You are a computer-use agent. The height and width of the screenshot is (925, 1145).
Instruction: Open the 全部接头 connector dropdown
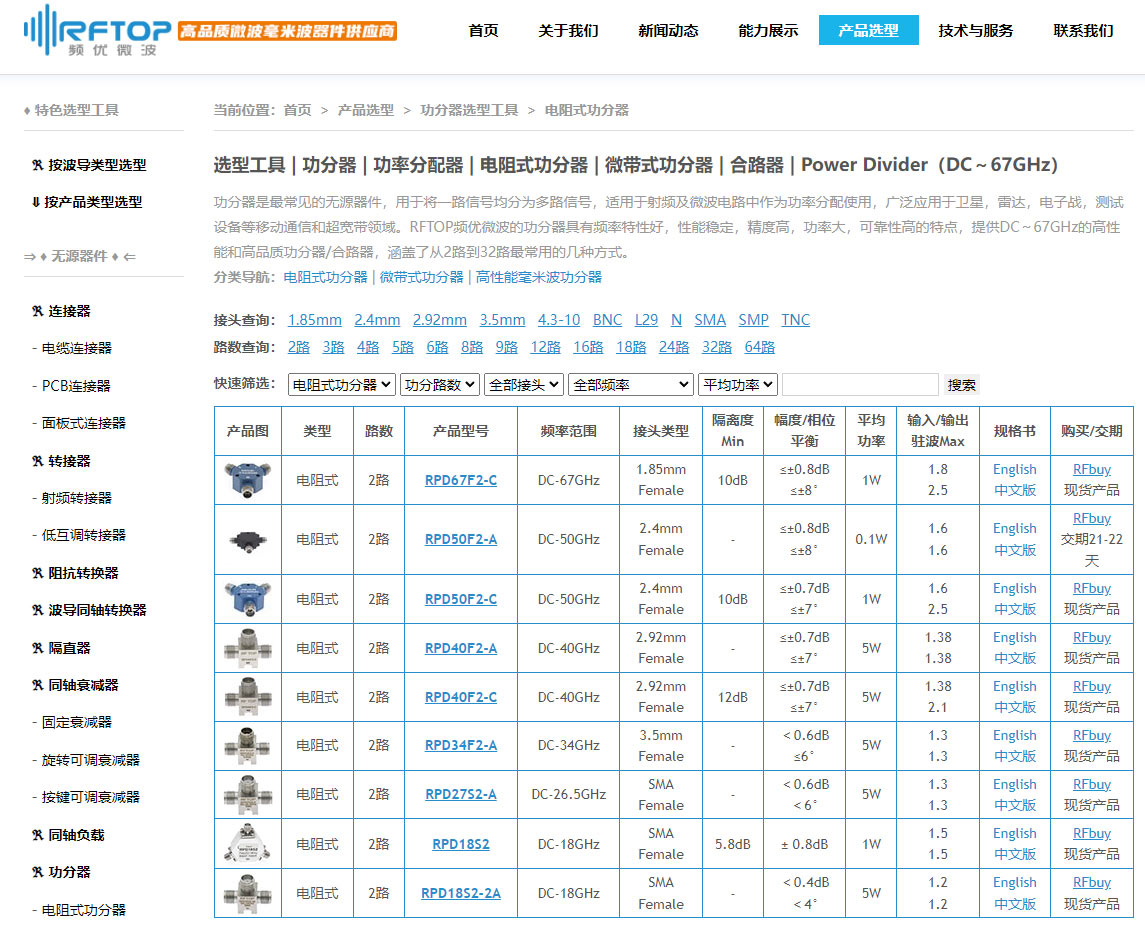(x=523, y=385)
